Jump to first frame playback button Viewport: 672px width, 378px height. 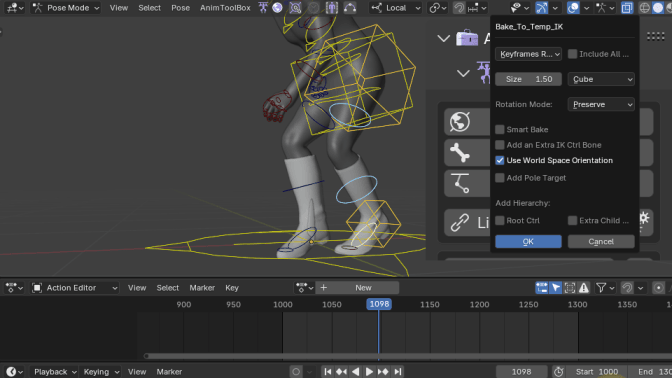328,372
